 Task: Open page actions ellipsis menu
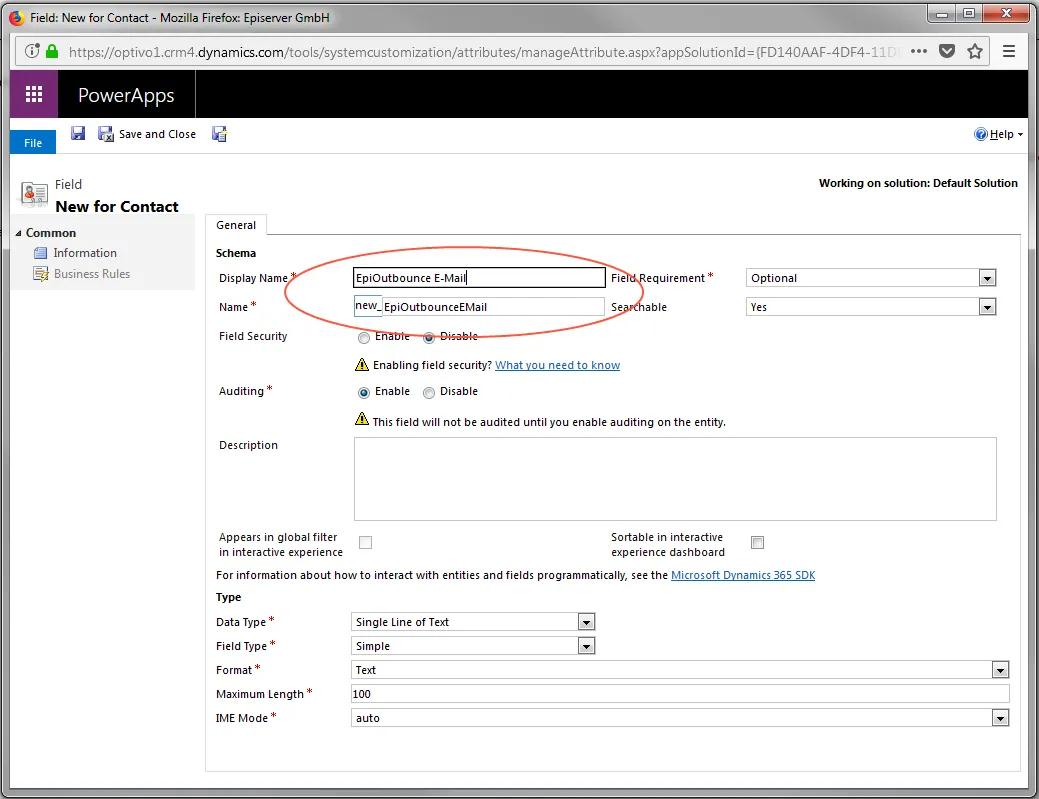point(918,51)
